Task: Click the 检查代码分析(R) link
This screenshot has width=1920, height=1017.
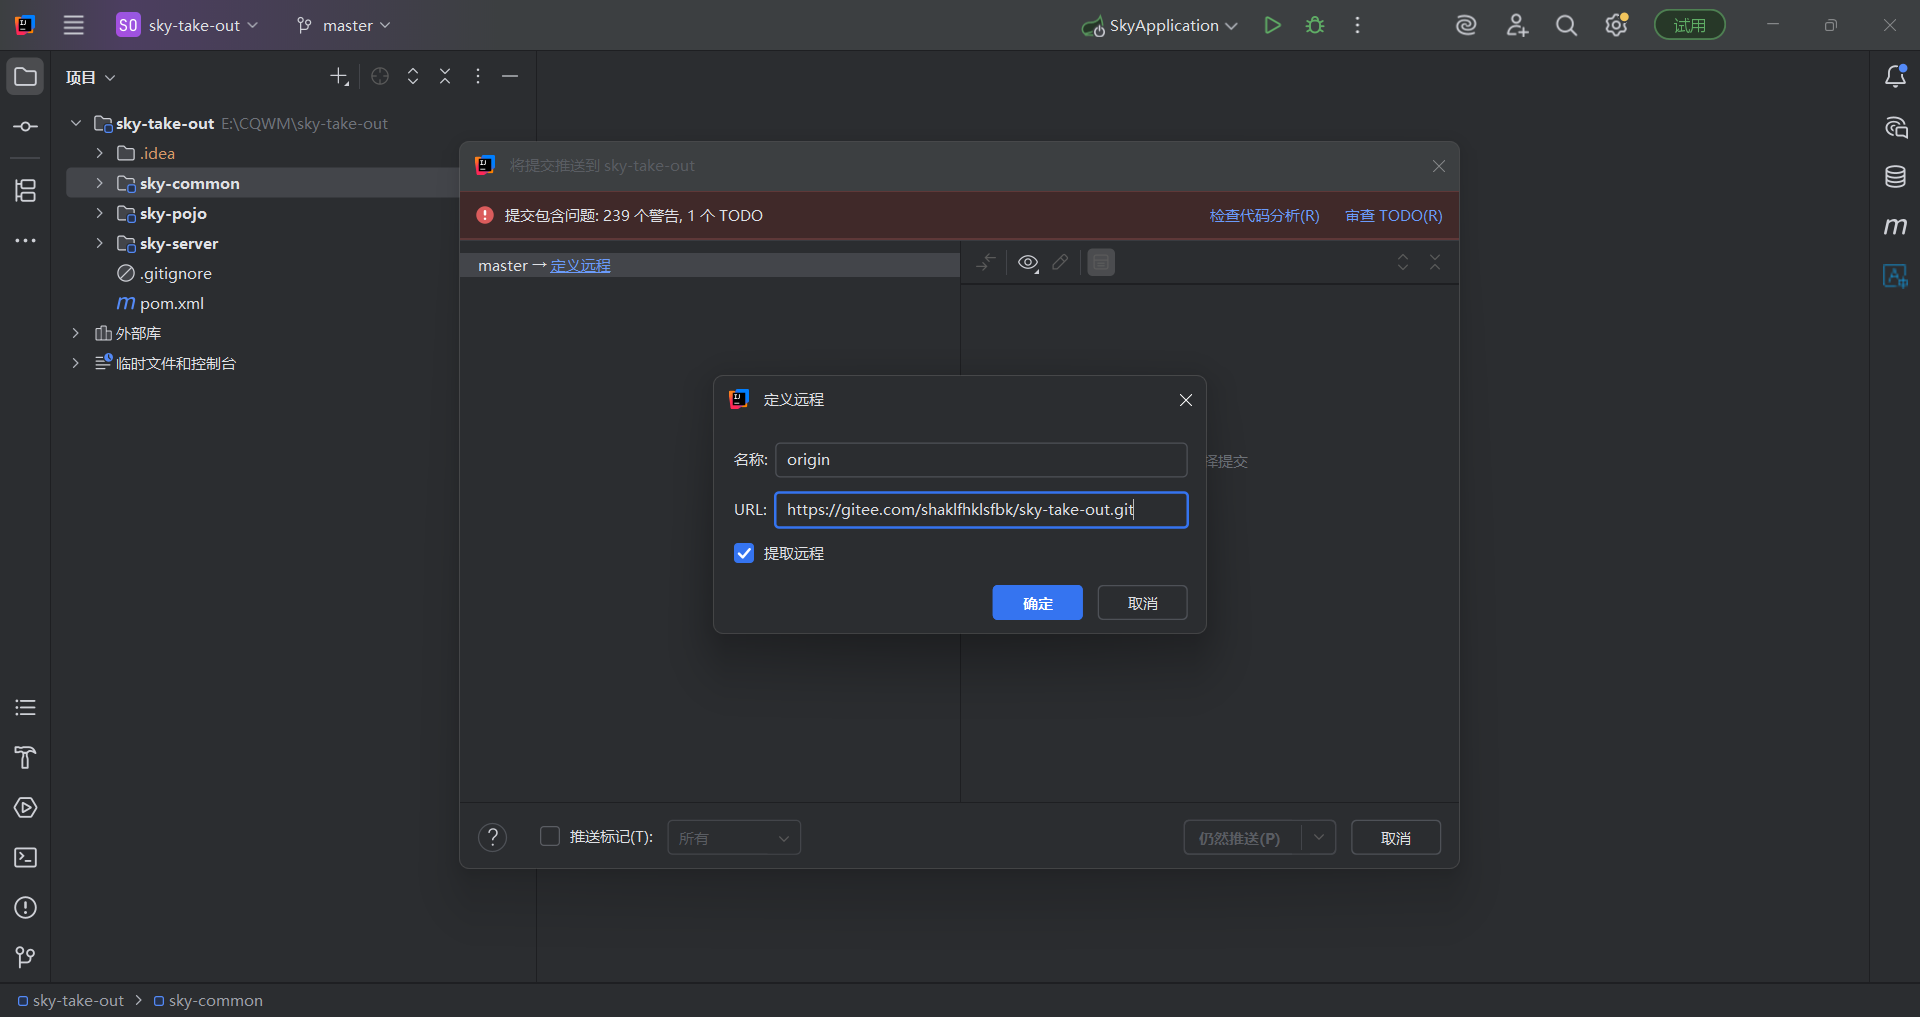Action: (1264, 216)
